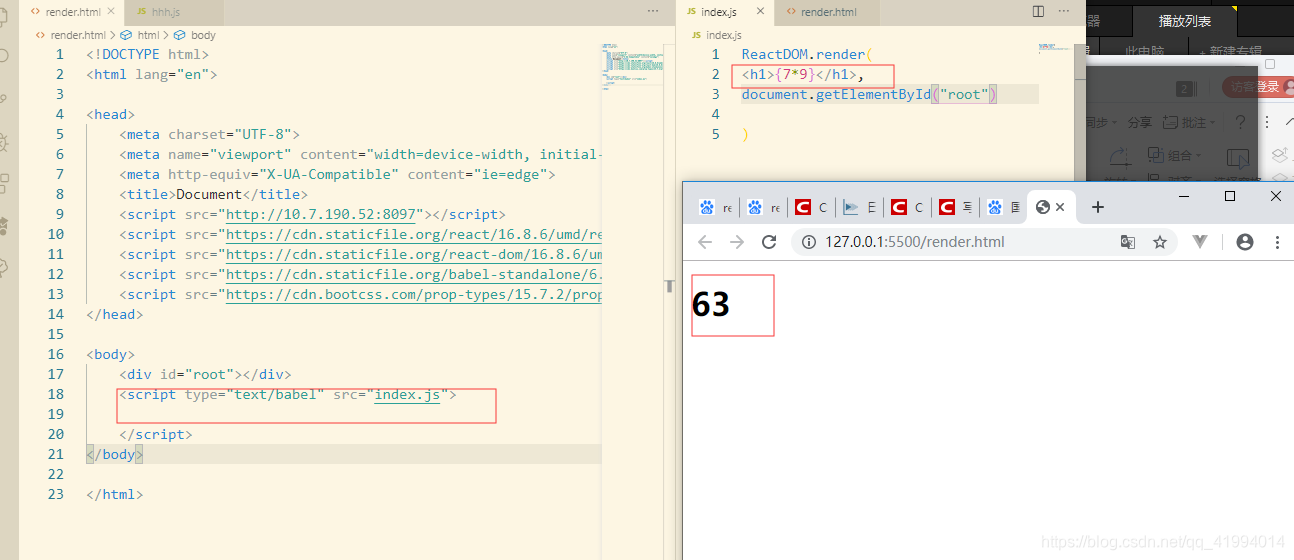Click the translate page icon in address bar
Screen dimensions: 1294x560
tap(1127, 242)
